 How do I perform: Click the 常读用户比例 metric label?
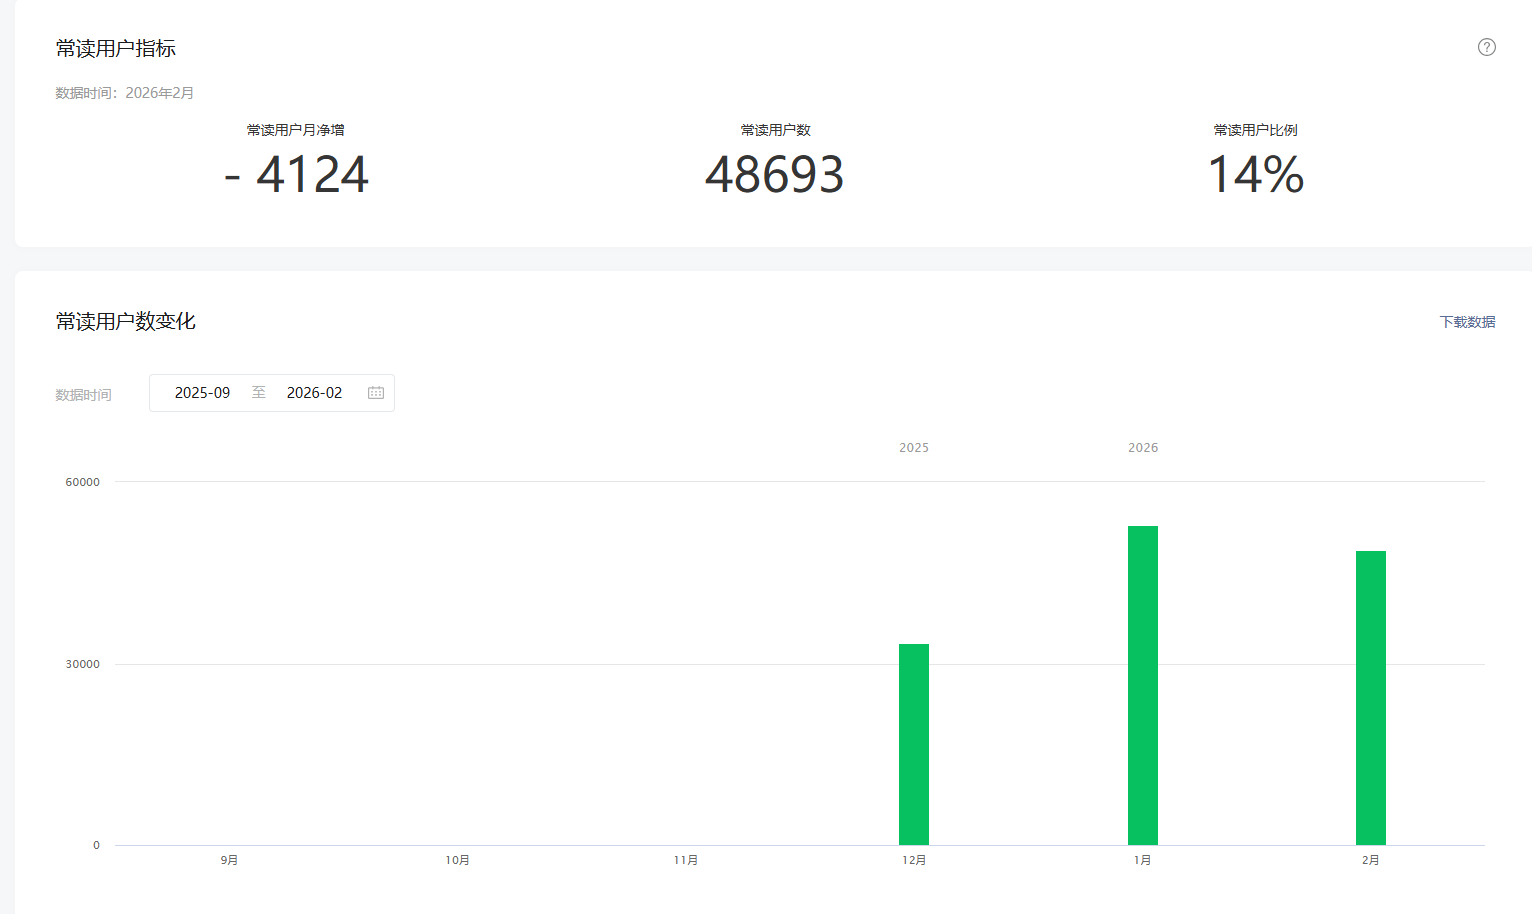pos(1255,130)
